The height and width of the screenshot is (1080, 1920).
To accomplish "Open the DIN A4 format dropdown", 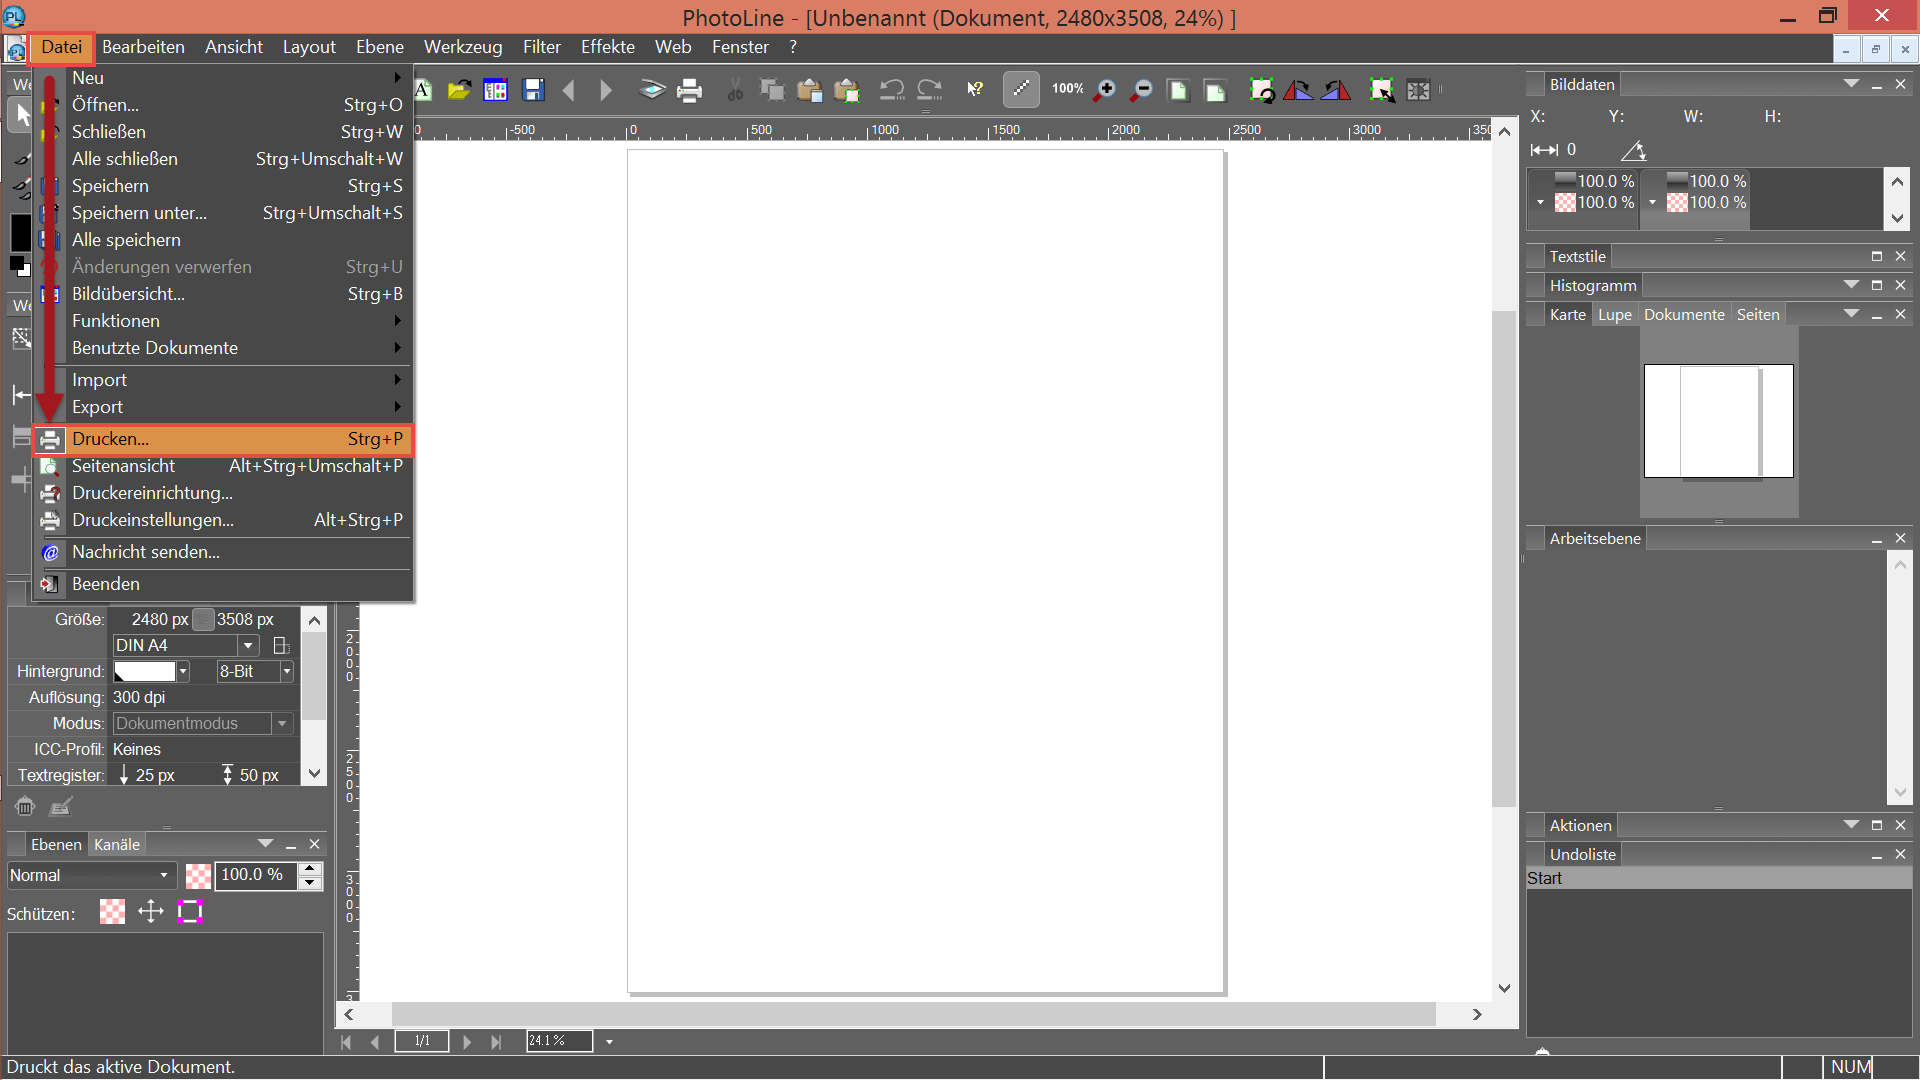I will tap(248, 645).
